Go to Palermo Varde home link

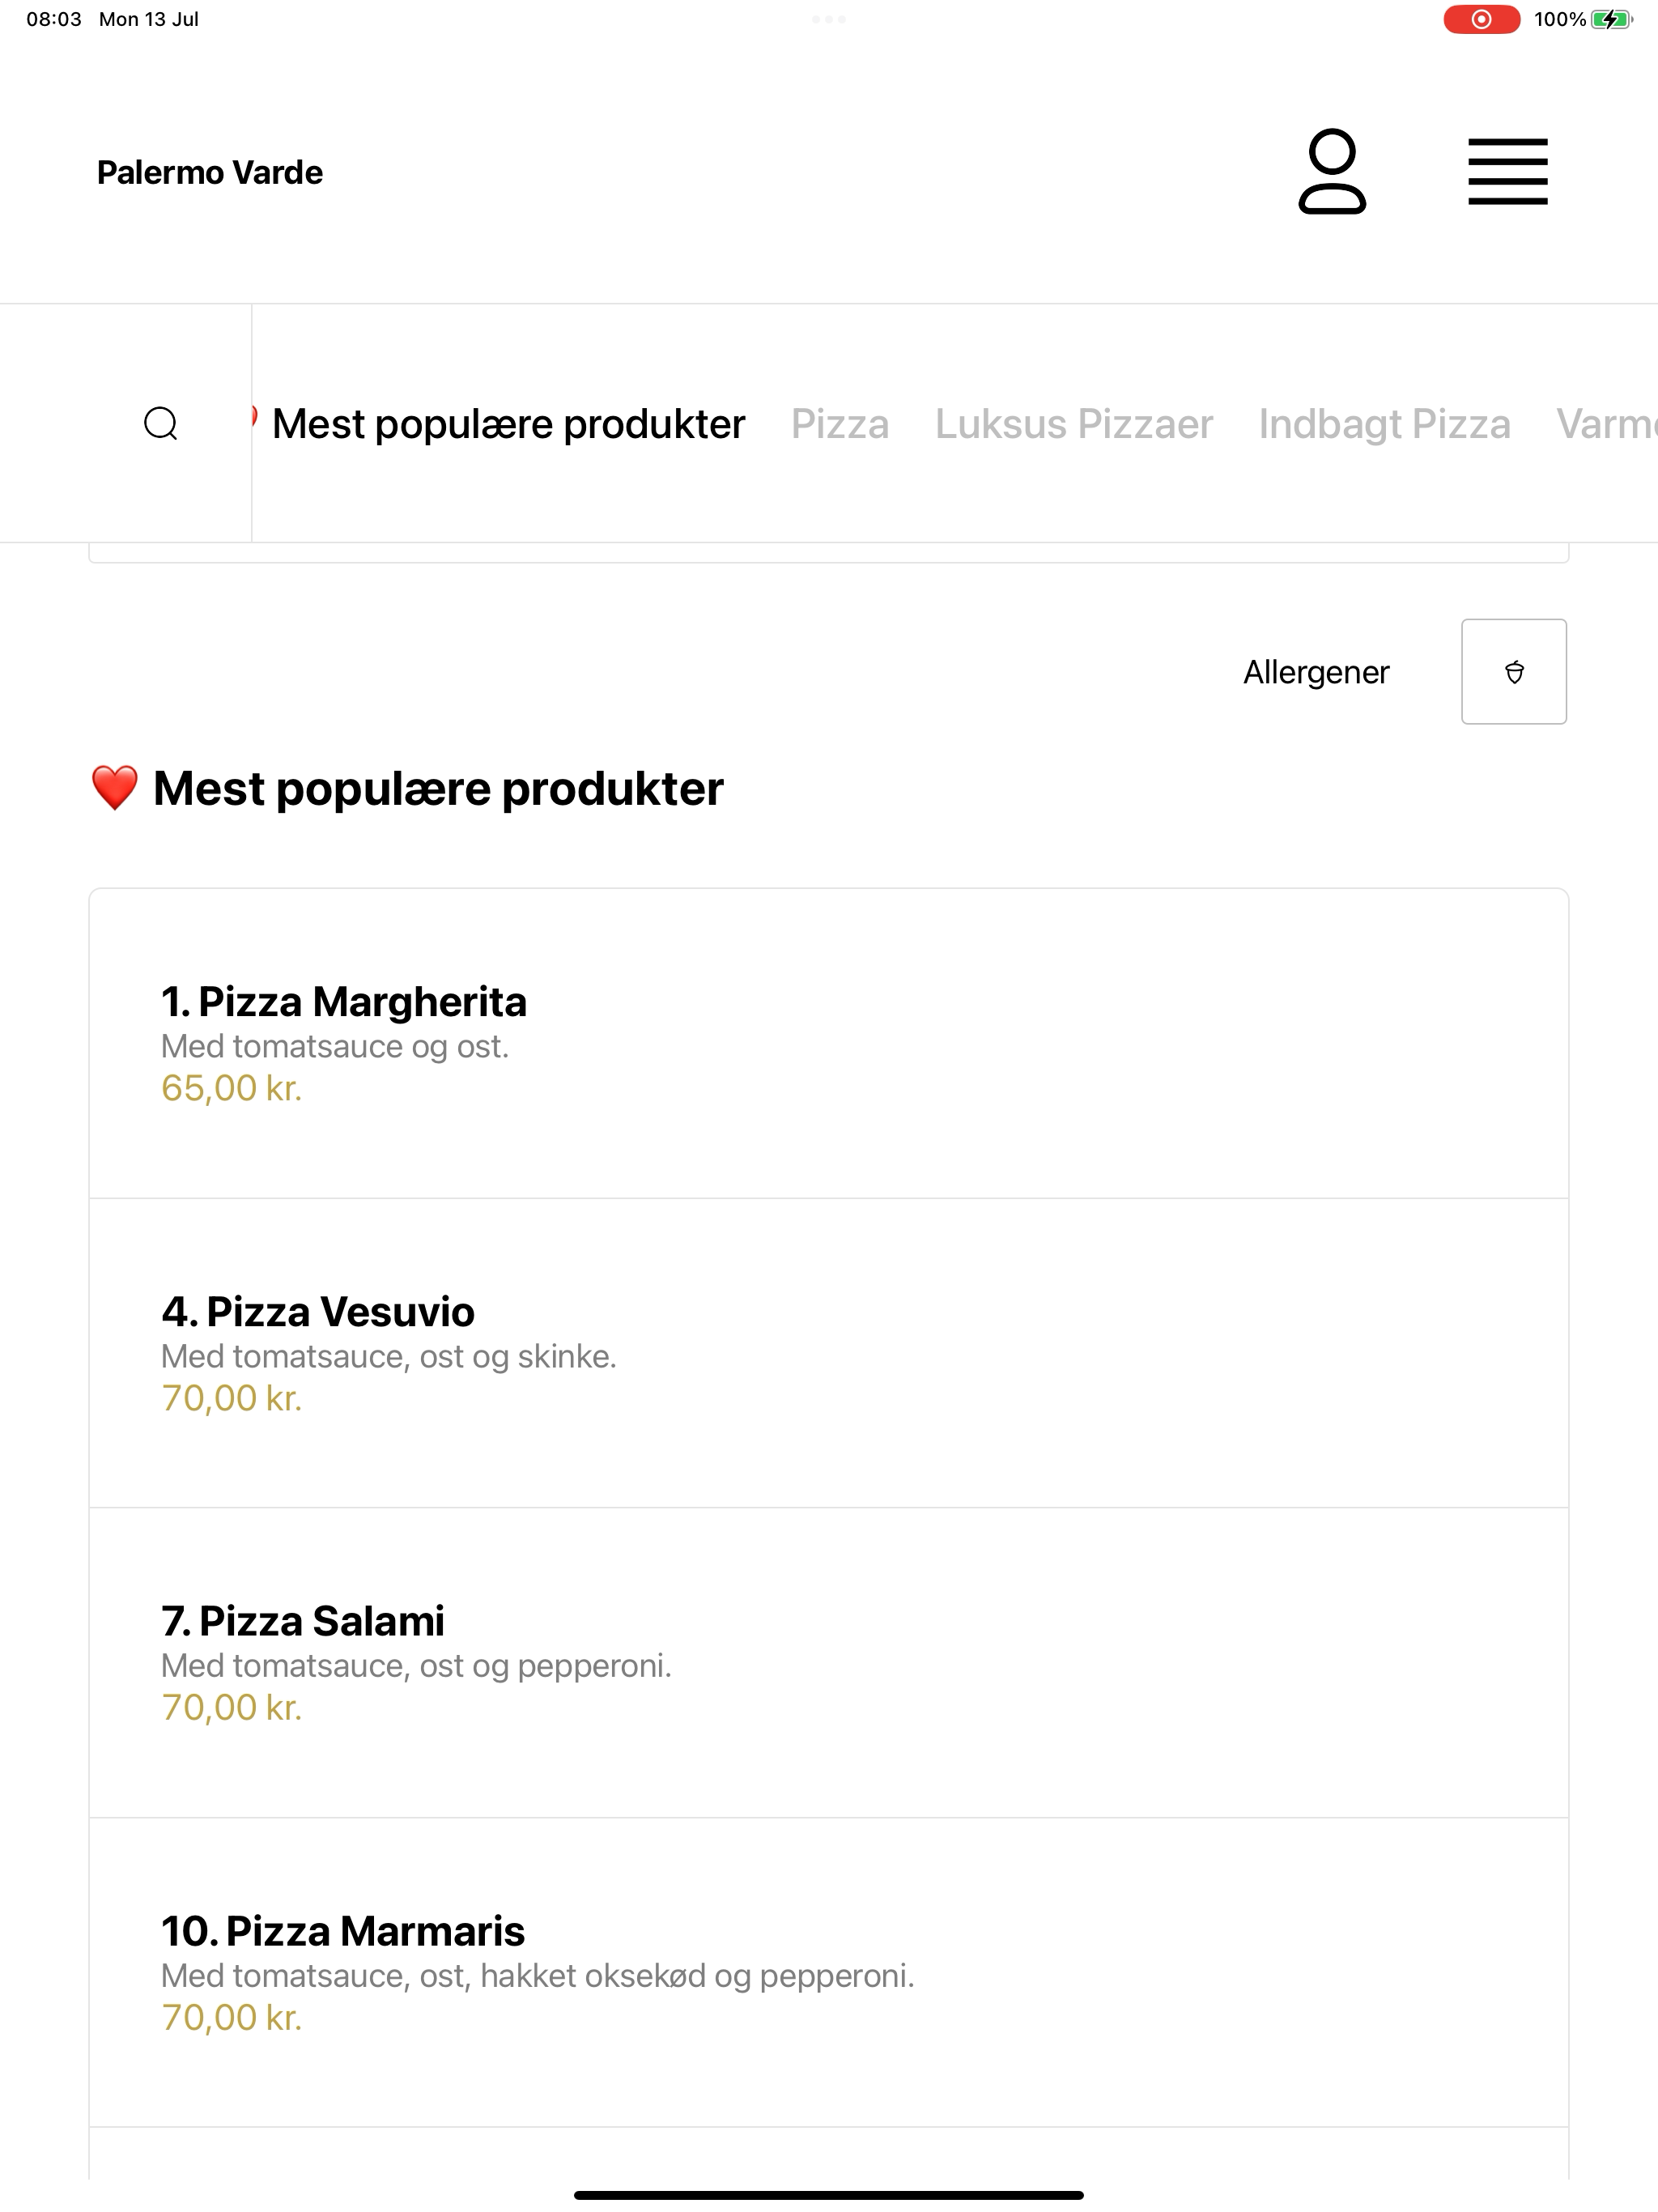[x=210, y=172]
